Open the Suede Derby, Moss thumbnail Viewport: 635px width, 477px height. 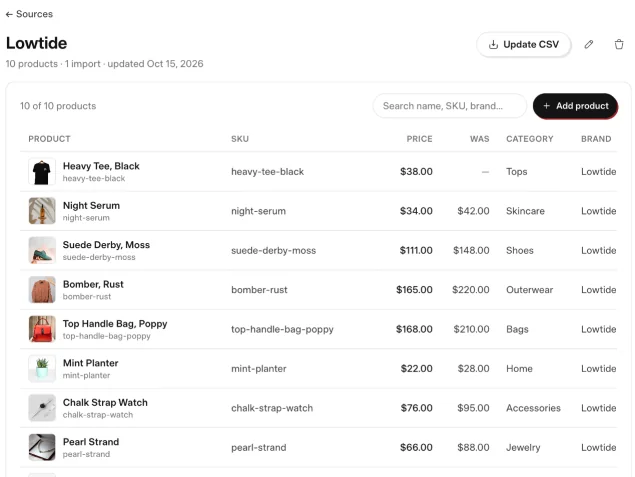[42, 250]
